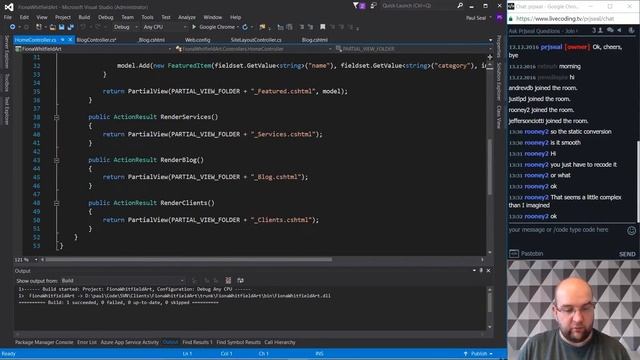Click the Open File folder icon
The height and width of the screenshot is (360, 640).
tap(53, 27)
